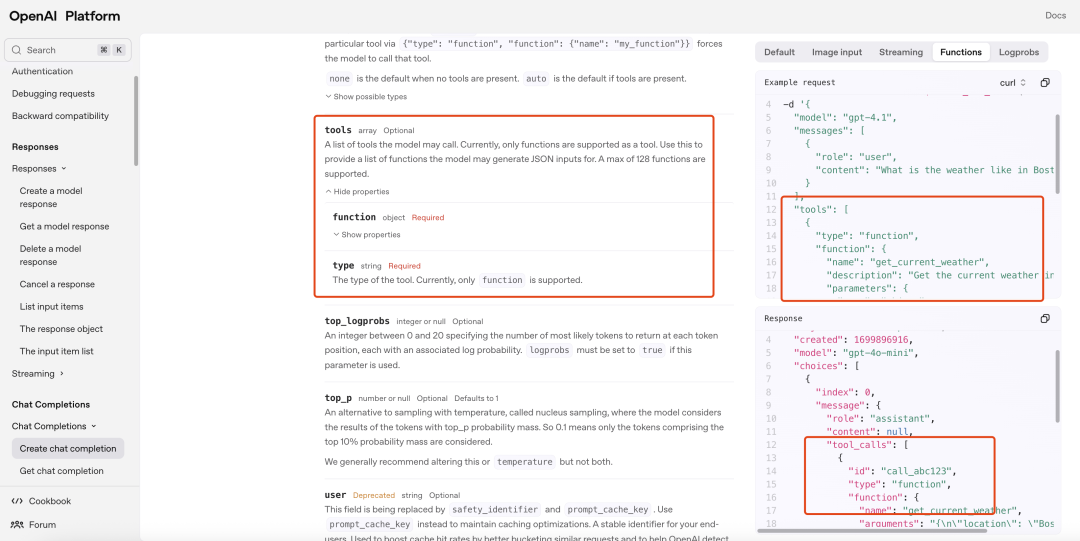Click the "id": "call_abc123" response line

coord(902,471)
